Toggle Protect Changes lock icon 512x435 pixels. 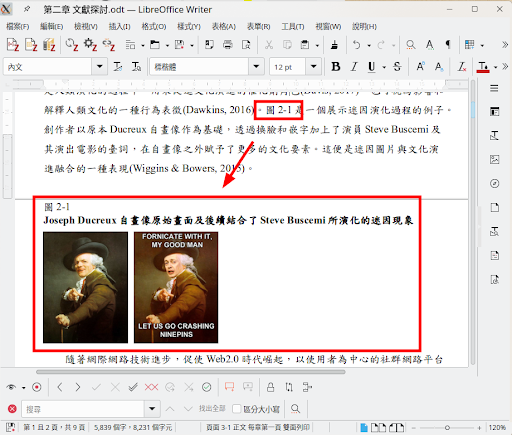point(271,387)
